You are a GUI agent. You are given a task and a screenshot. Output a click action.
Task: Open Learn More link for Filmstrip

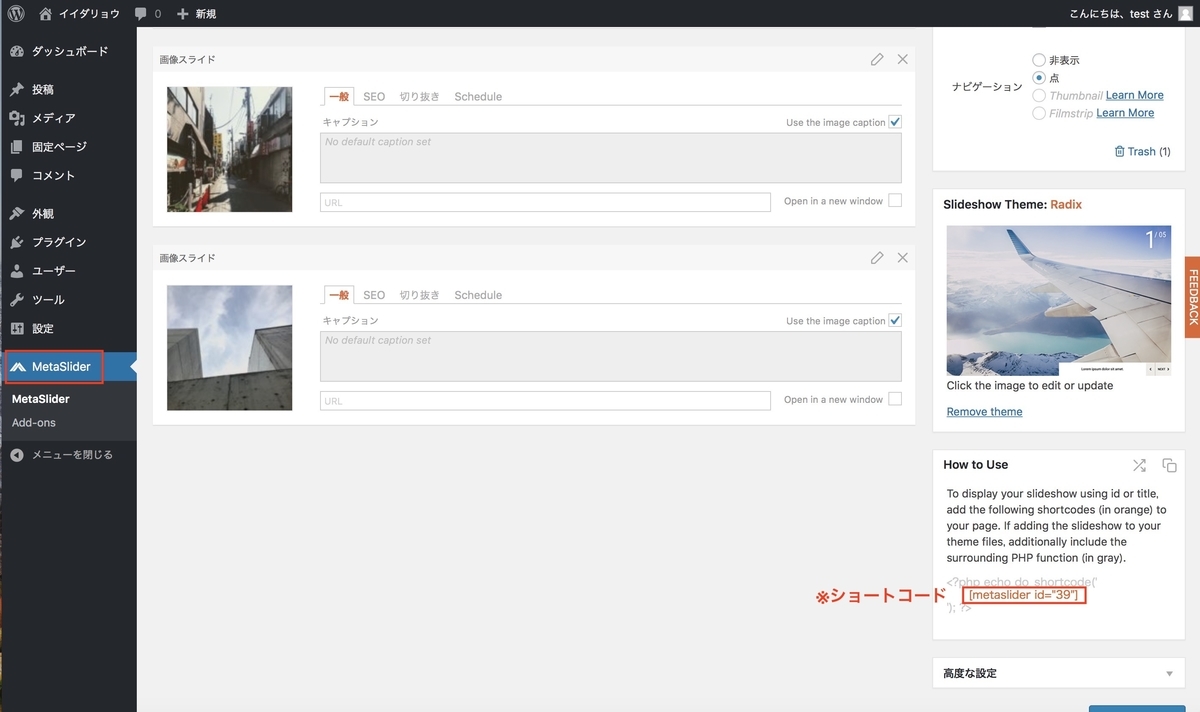1125,113
